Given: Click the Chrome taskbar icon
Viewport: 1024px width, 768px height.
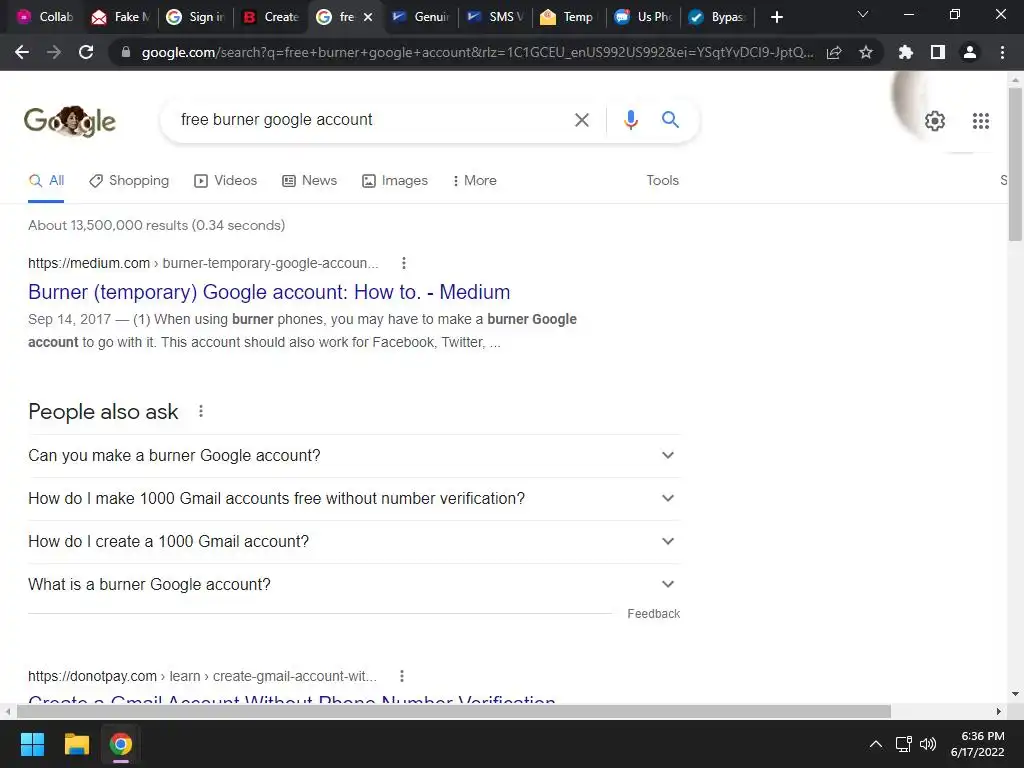Looking at the screenshot, I should pyautogui.click(x=121, y=744).
